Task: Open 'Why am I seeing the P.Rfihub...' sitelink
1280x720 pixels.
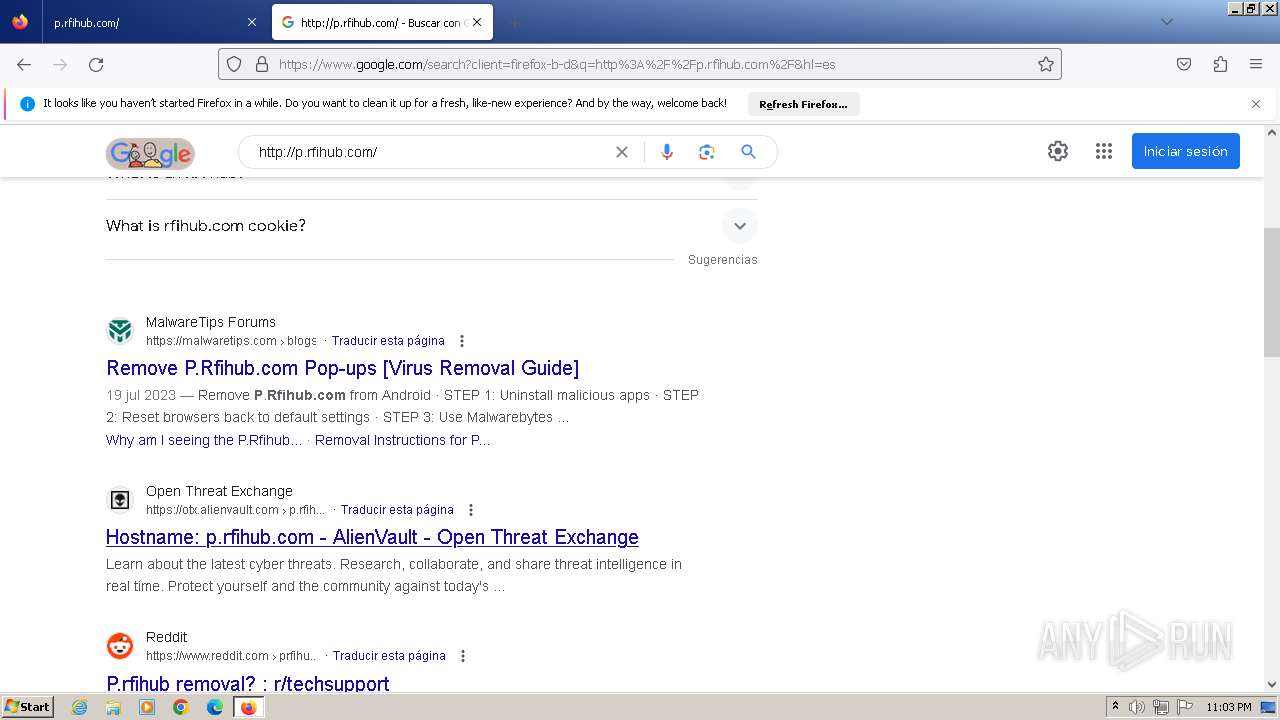Action: click(204, 440)
